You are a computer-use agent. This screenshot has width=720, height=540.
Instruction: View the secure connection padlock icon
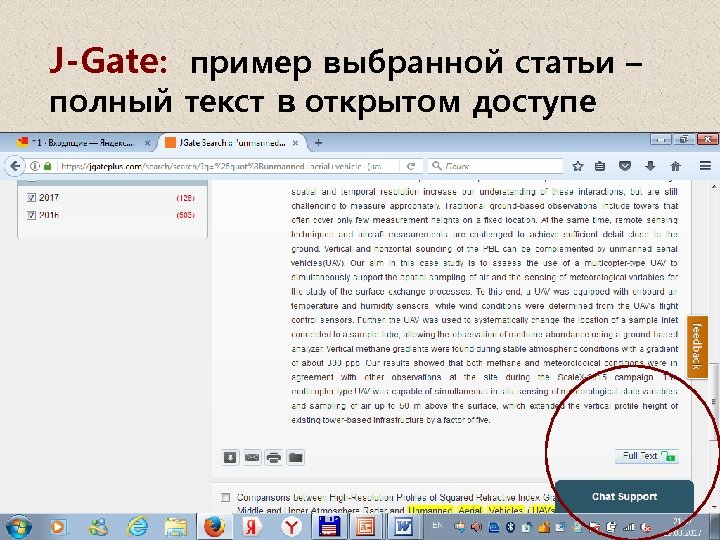47,166
